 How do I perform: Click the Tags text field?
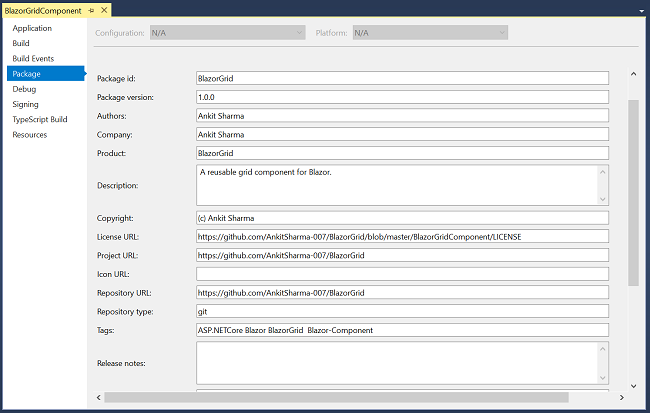click(x=402, y=330)
